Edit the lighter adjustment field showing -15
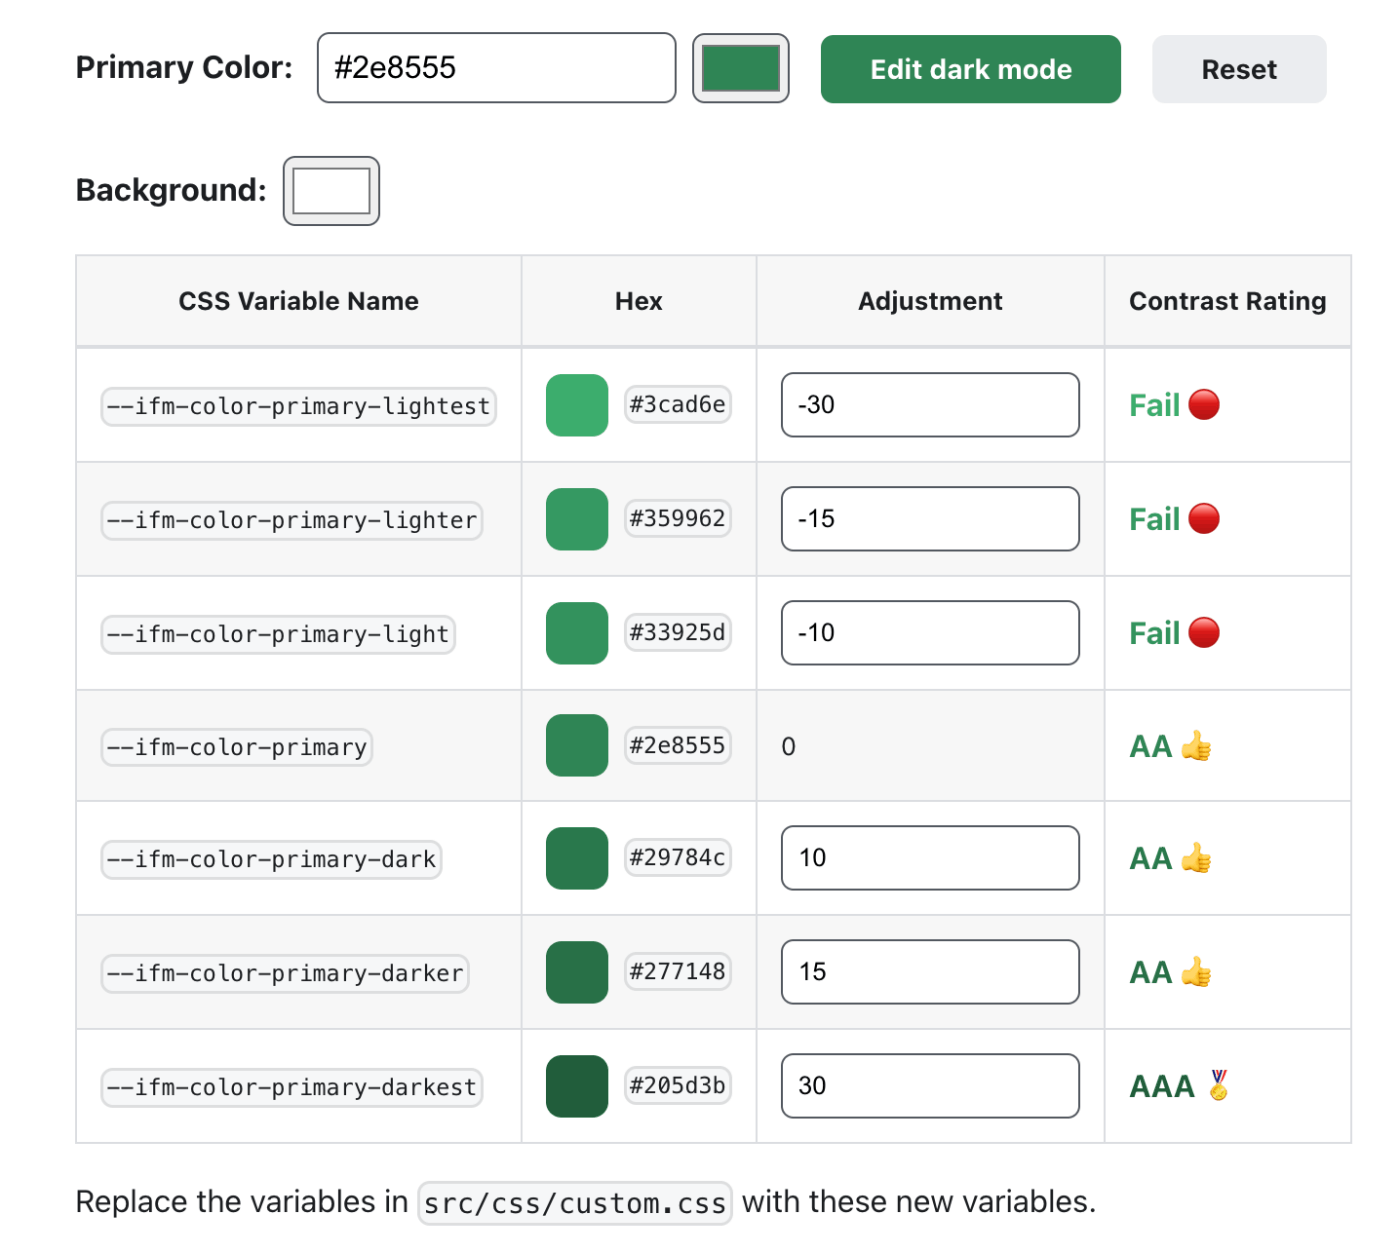This screenshot has width=1400, height=1253. [x=929, y=519]
